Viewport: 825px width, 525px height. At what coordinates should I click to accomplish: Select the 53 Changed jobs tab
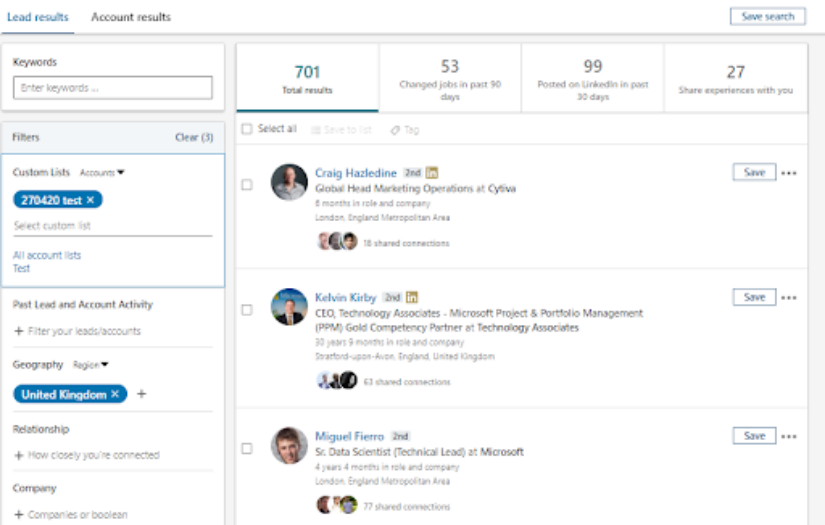[x=450, y=78]
